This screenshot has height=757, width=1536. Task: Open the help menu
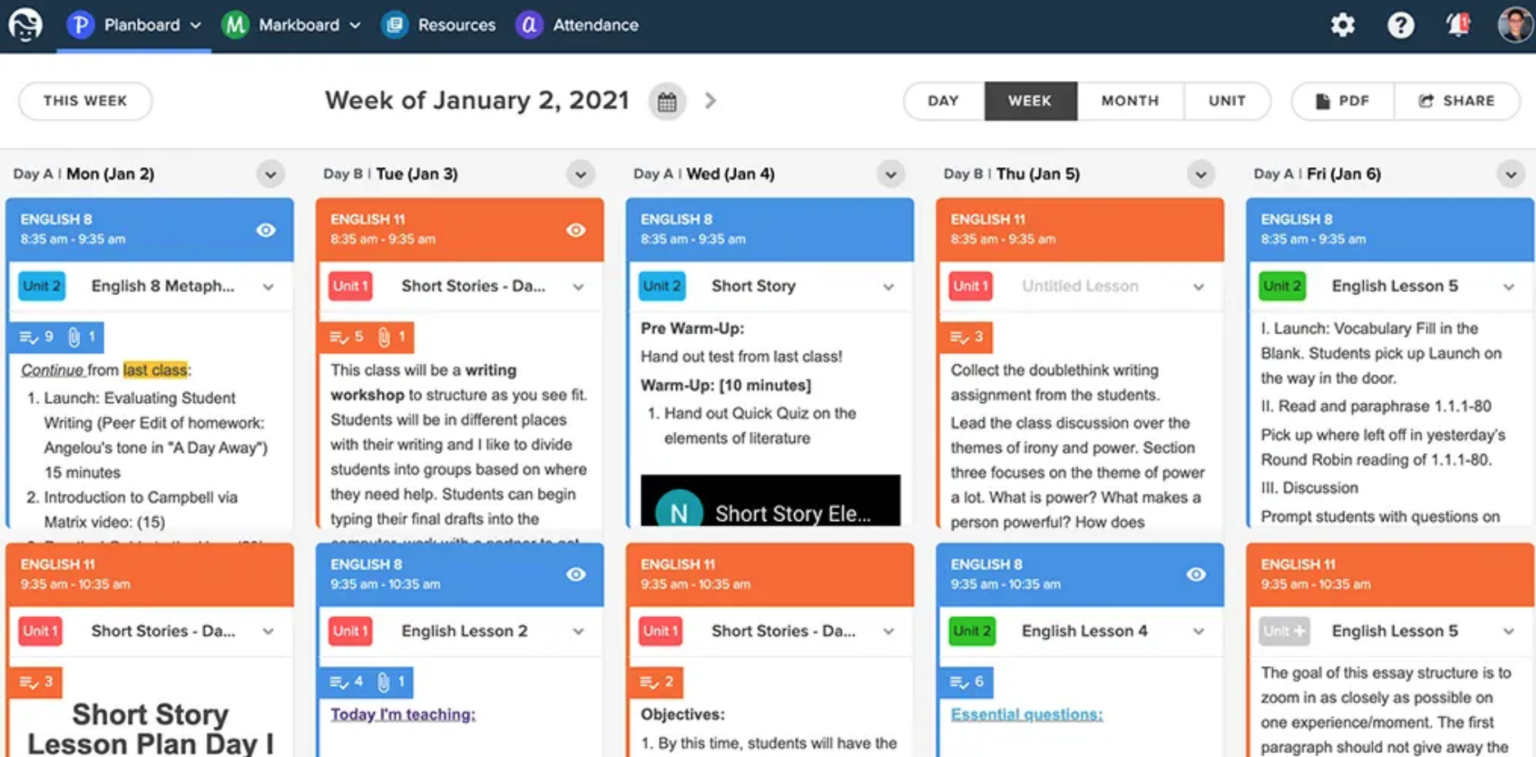1400,25
